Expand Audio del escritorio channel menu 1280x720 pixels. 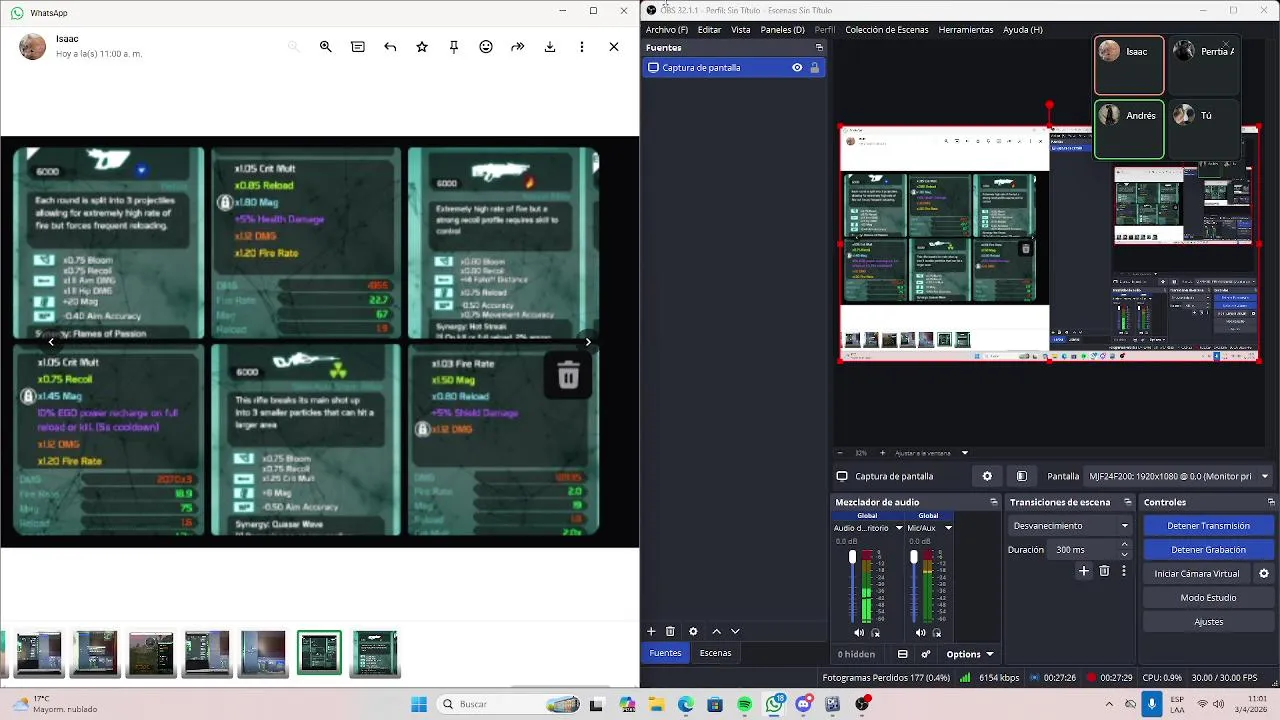(899, 528)
